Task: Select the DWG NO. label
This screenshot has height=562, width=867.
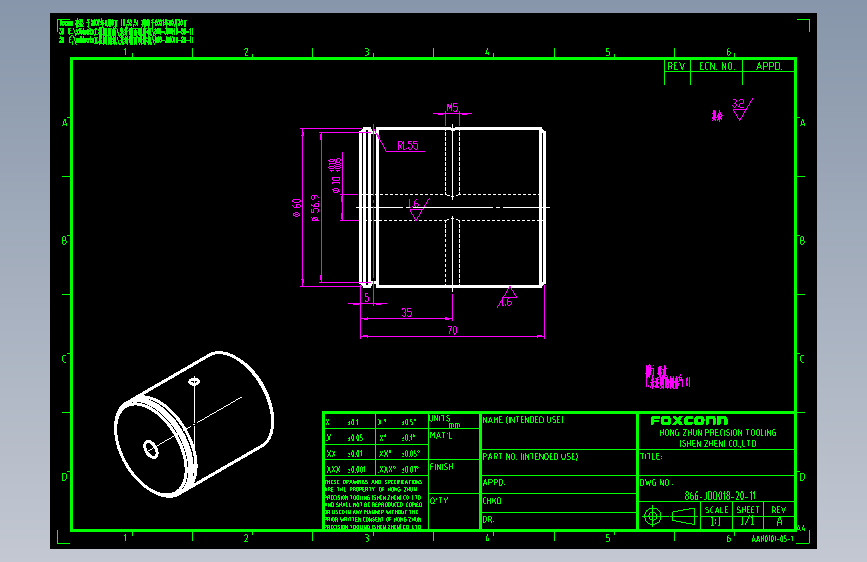Action: pos(656,482)
